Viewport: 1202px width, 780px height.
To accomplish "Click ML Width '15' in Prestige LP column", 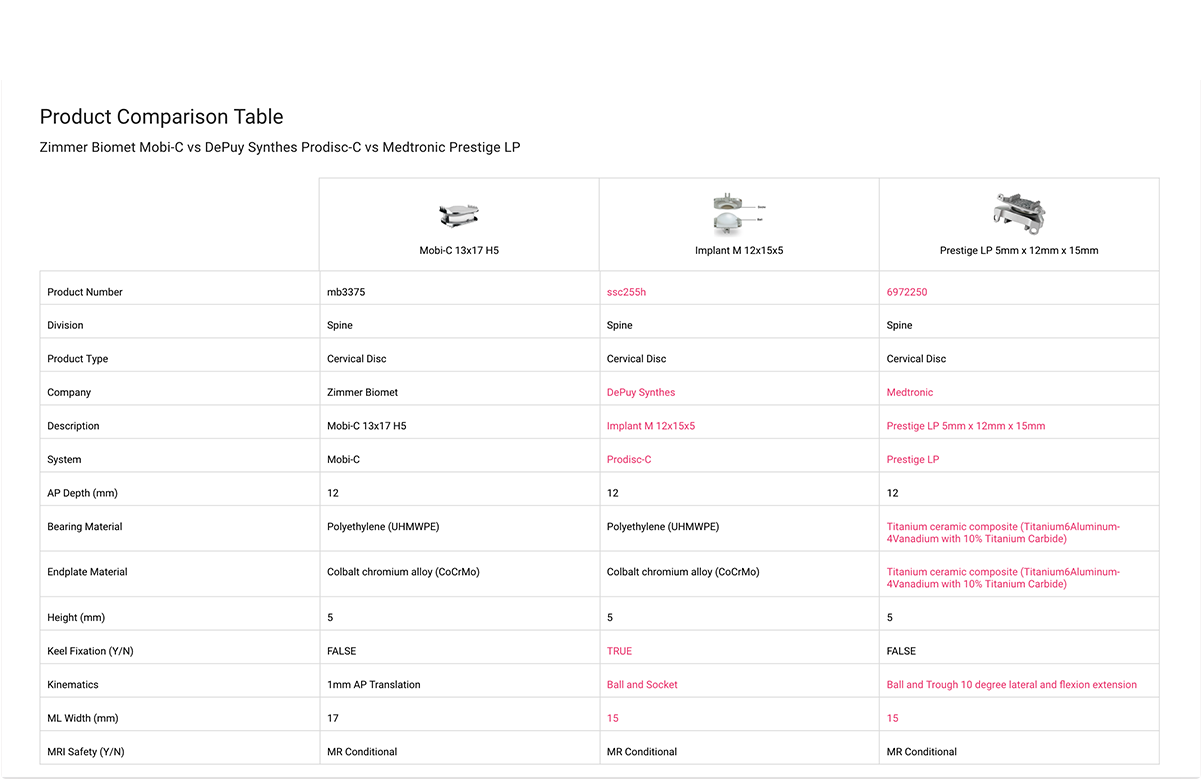I will pos(893,718).
